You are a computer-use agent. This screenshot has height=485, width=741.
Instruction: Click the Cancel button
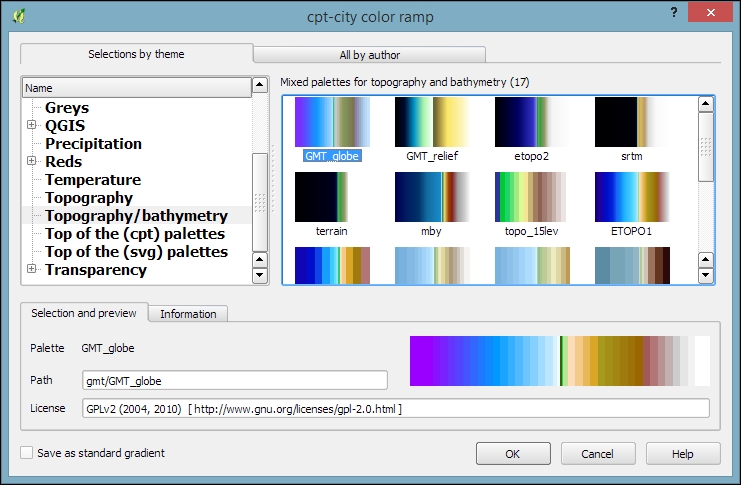pyautogui.click(x=598, y=454)
